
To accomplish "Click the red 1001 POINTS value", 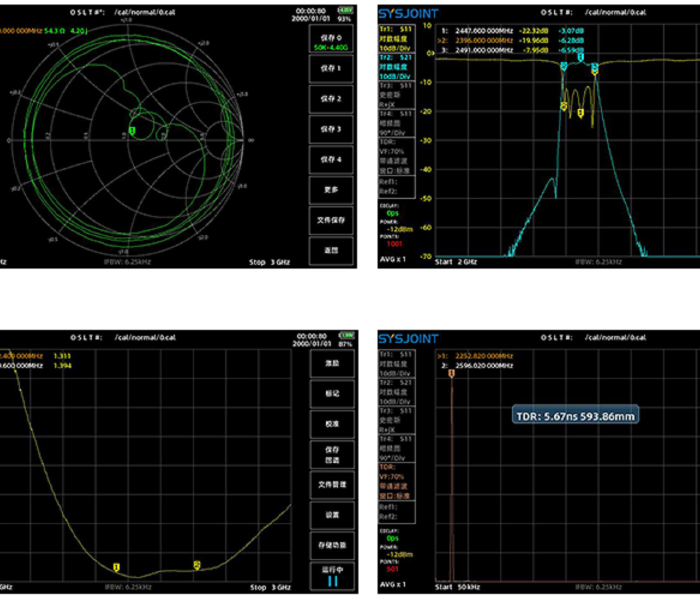I will point(394,244).
